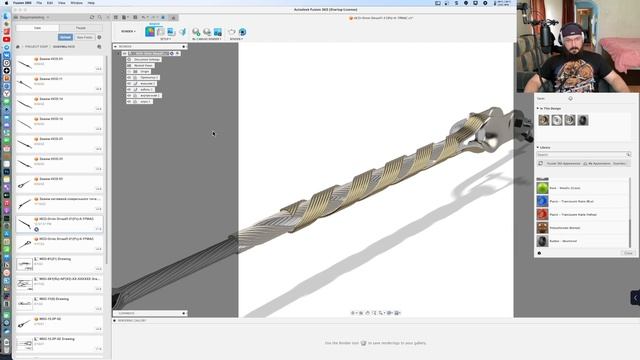Open Scene Settings next to the Appearance icon
Viewport: 640px width, 360px height.
click(x=161, y=32)
